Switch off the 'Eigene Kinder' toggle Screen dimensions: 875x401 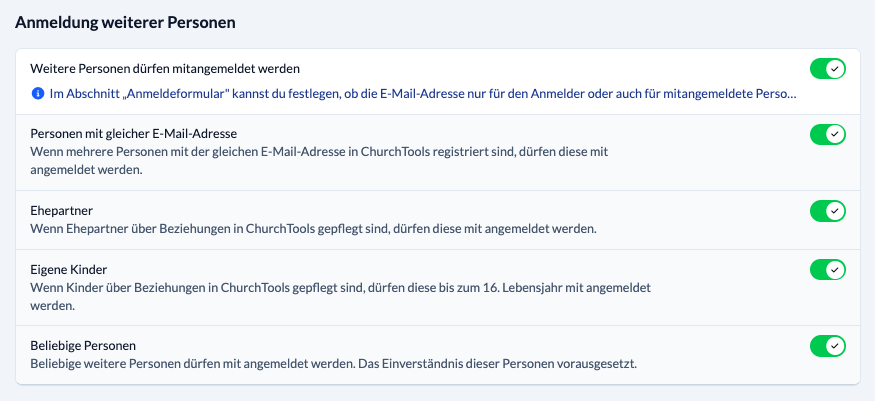point(828,270)
